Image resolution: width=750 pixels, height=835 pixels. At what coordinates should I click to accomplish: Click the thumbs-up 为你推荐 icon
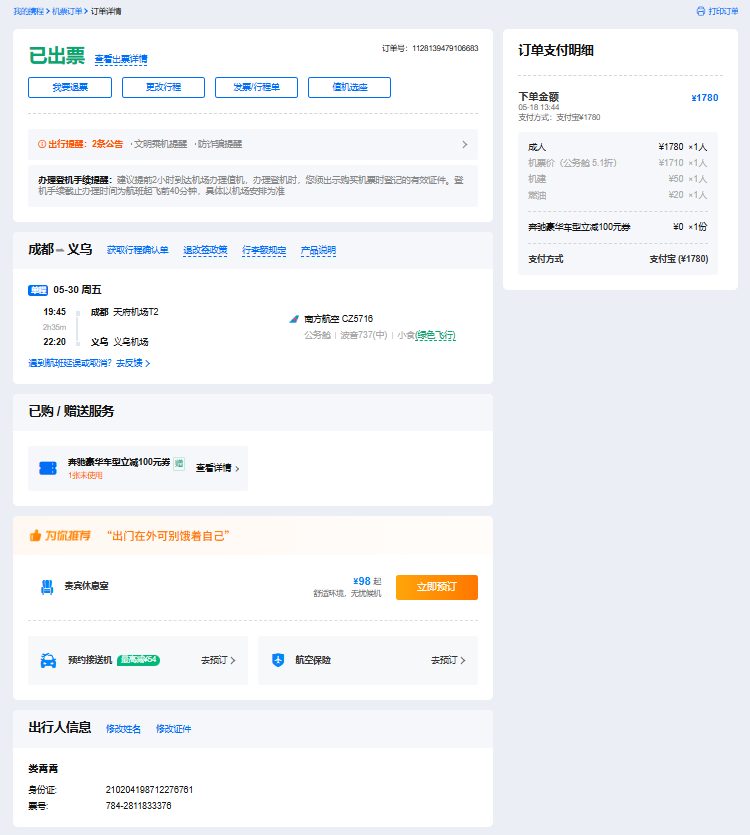pos(35,535)
